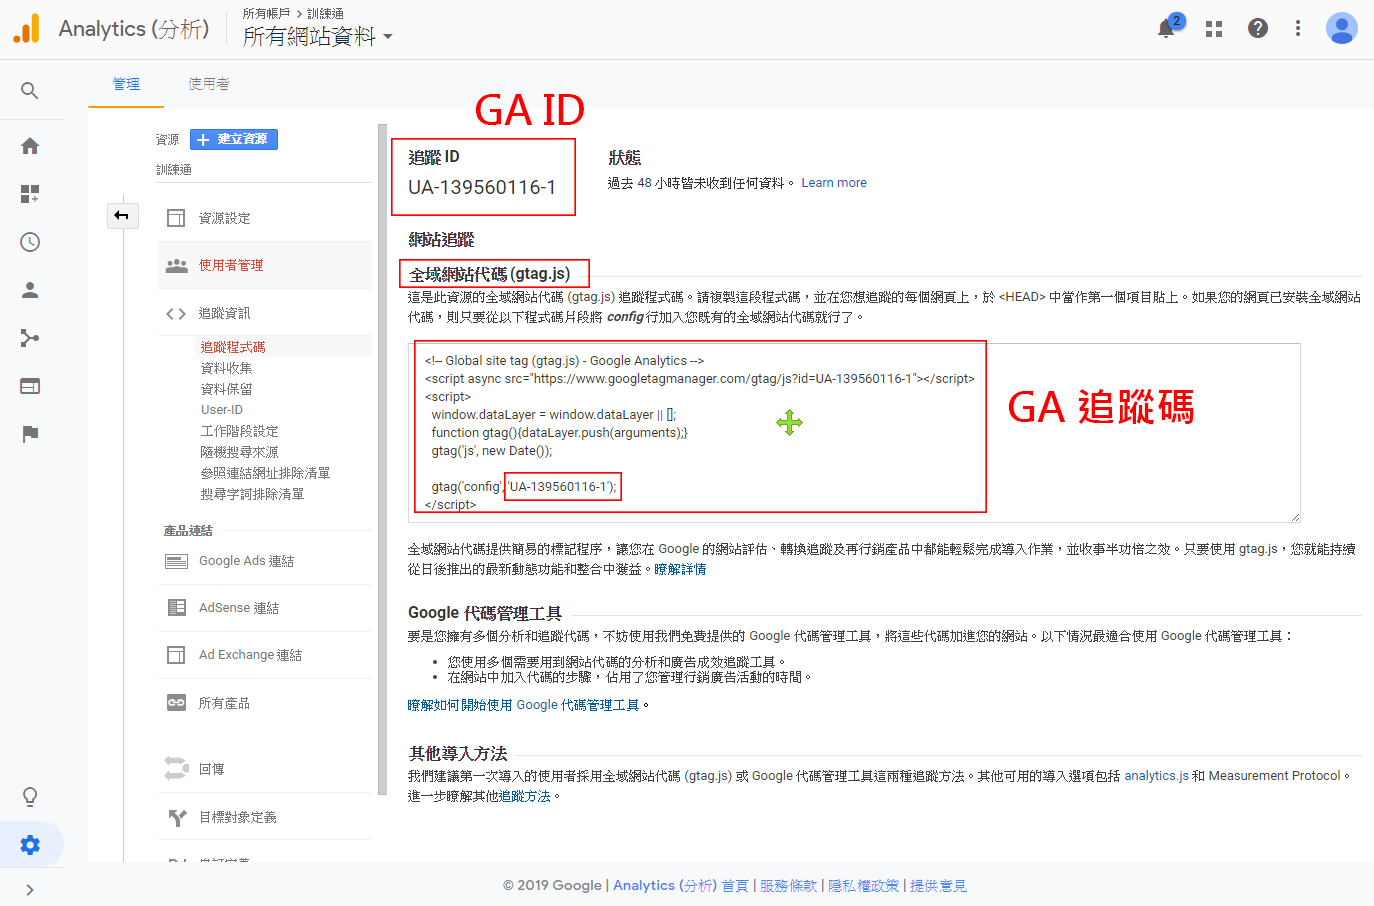Screen dimensions: 1374x906
Task: Click the 所有帳戶 breadcrumb
Action: (266, 13)
